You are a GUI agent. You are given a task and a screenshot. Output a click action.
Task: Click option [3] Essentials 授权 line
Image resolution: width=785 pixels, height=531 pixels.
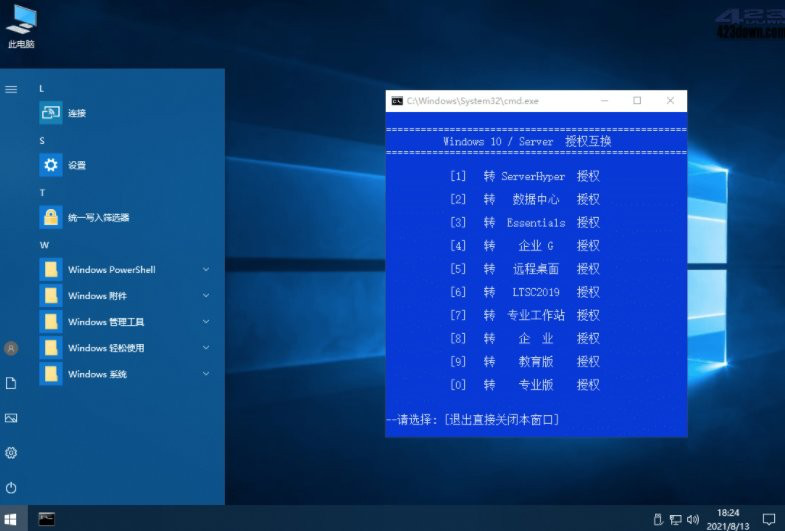pyautogui.click(x=525, y=222)
